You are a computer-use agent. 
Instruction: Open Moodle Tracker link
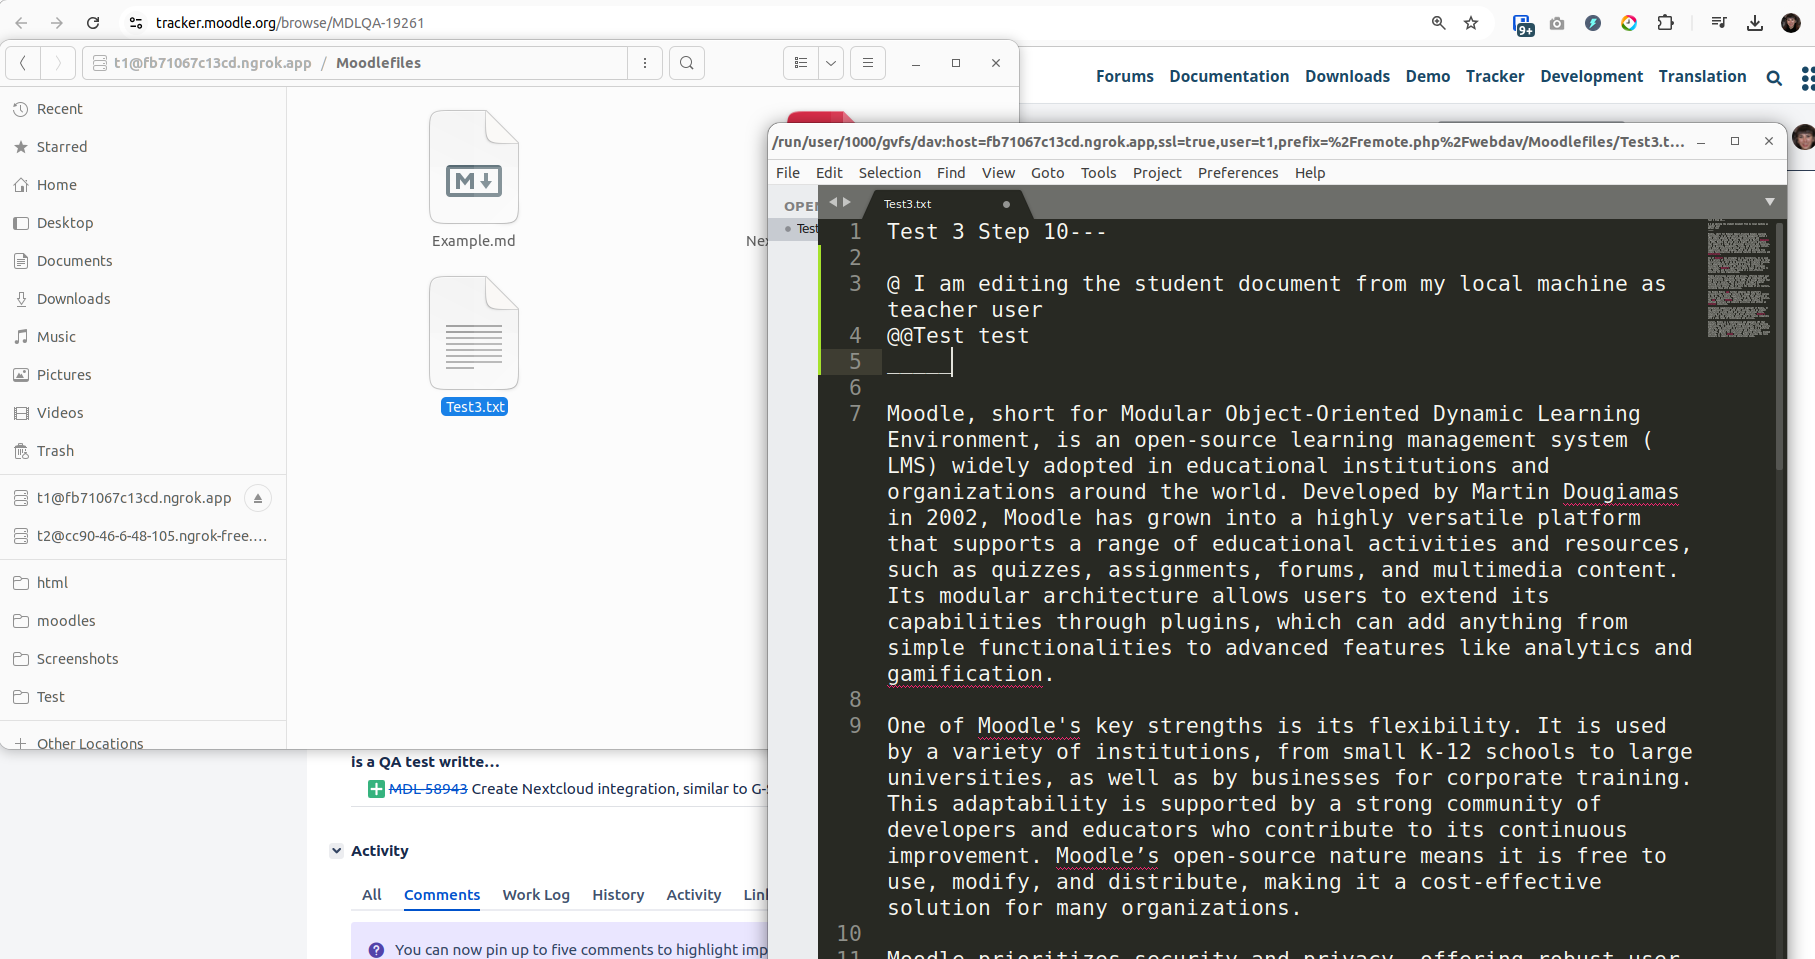[1495, 76]
